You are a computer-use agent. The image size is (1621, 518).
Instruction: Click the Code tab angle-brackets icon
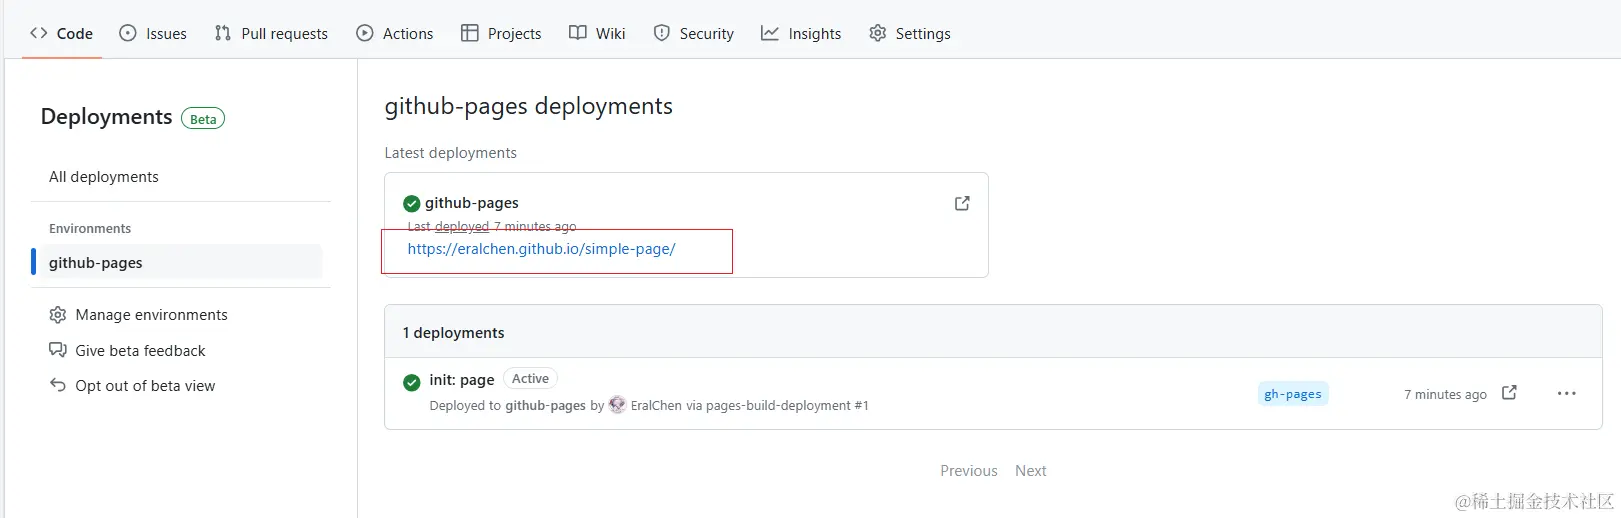pos(39,33)
